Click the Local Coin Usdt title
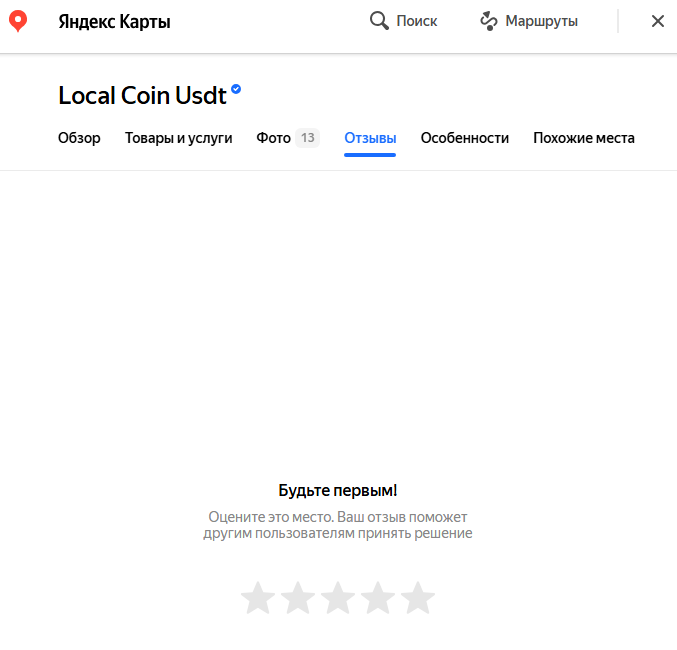This screenshot has height=650, width=677. [x=142, y=95]
